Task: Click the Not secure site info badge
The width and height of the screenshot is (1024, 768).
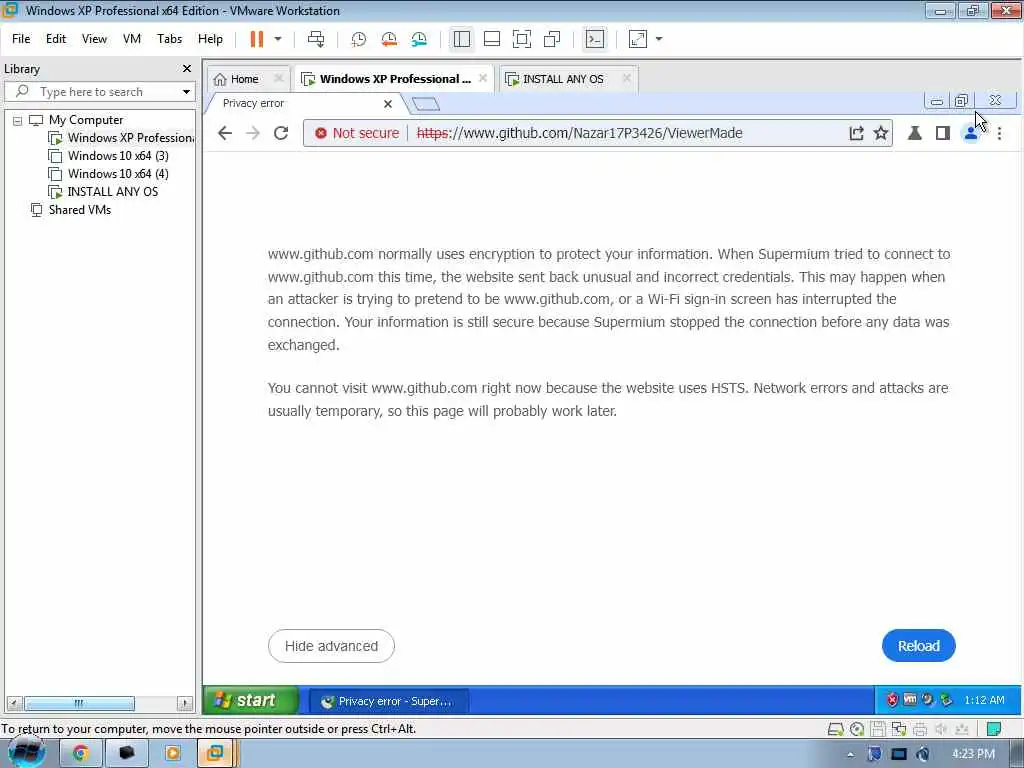Action: (357, 133)
